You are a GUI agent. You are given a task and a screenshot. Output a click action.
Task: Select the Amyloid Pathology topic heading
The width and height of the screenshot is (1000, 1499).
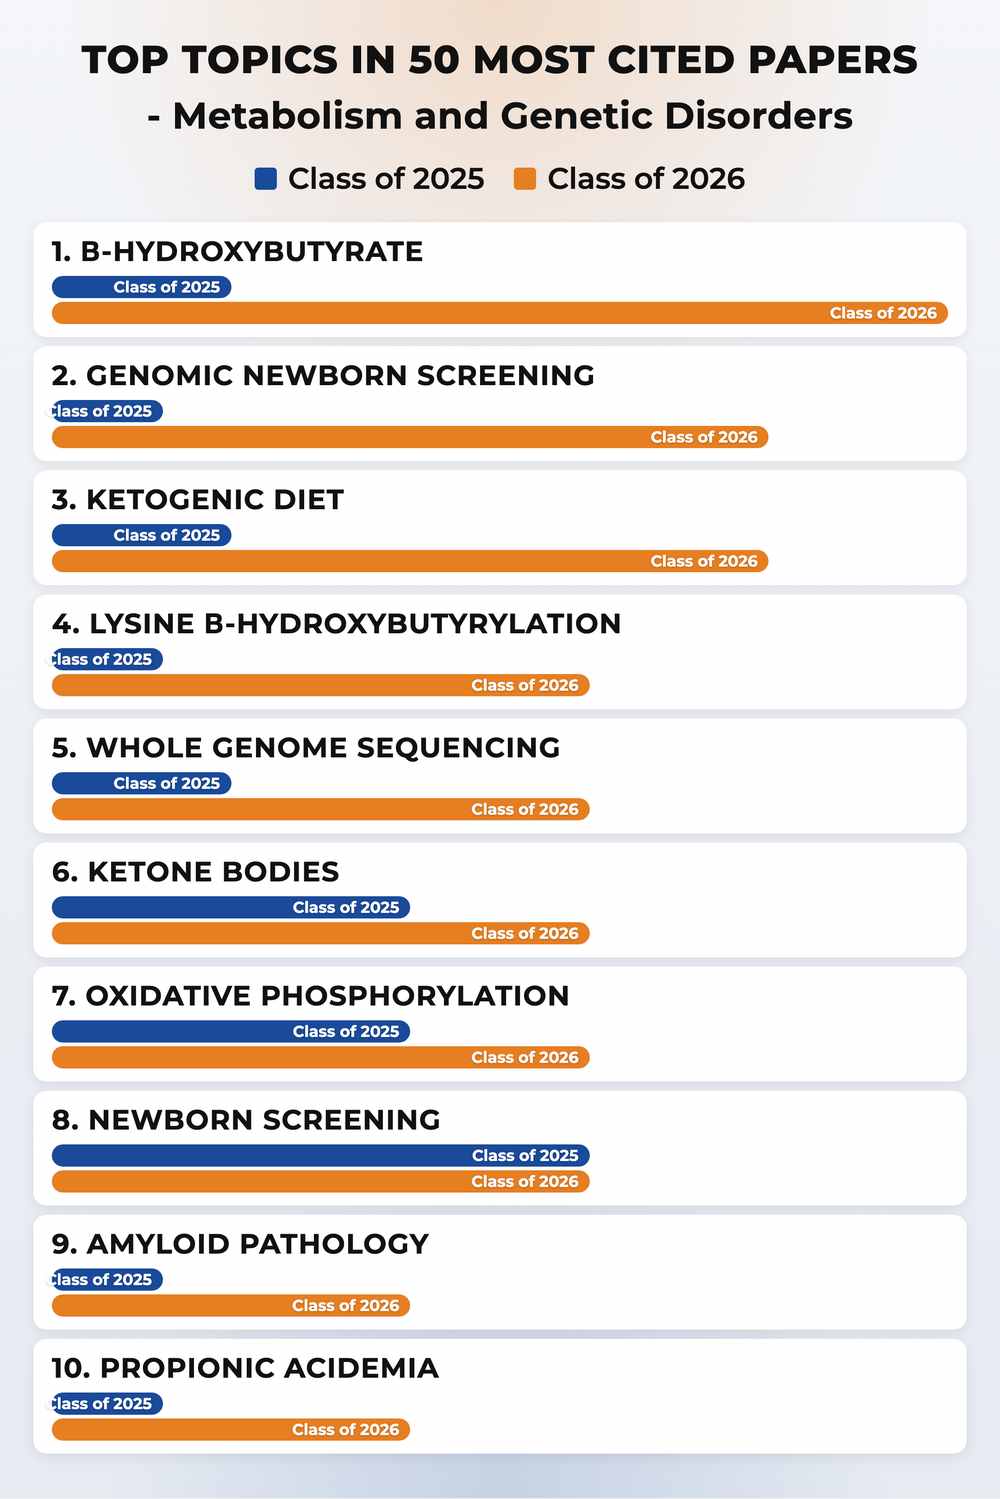240,1243
